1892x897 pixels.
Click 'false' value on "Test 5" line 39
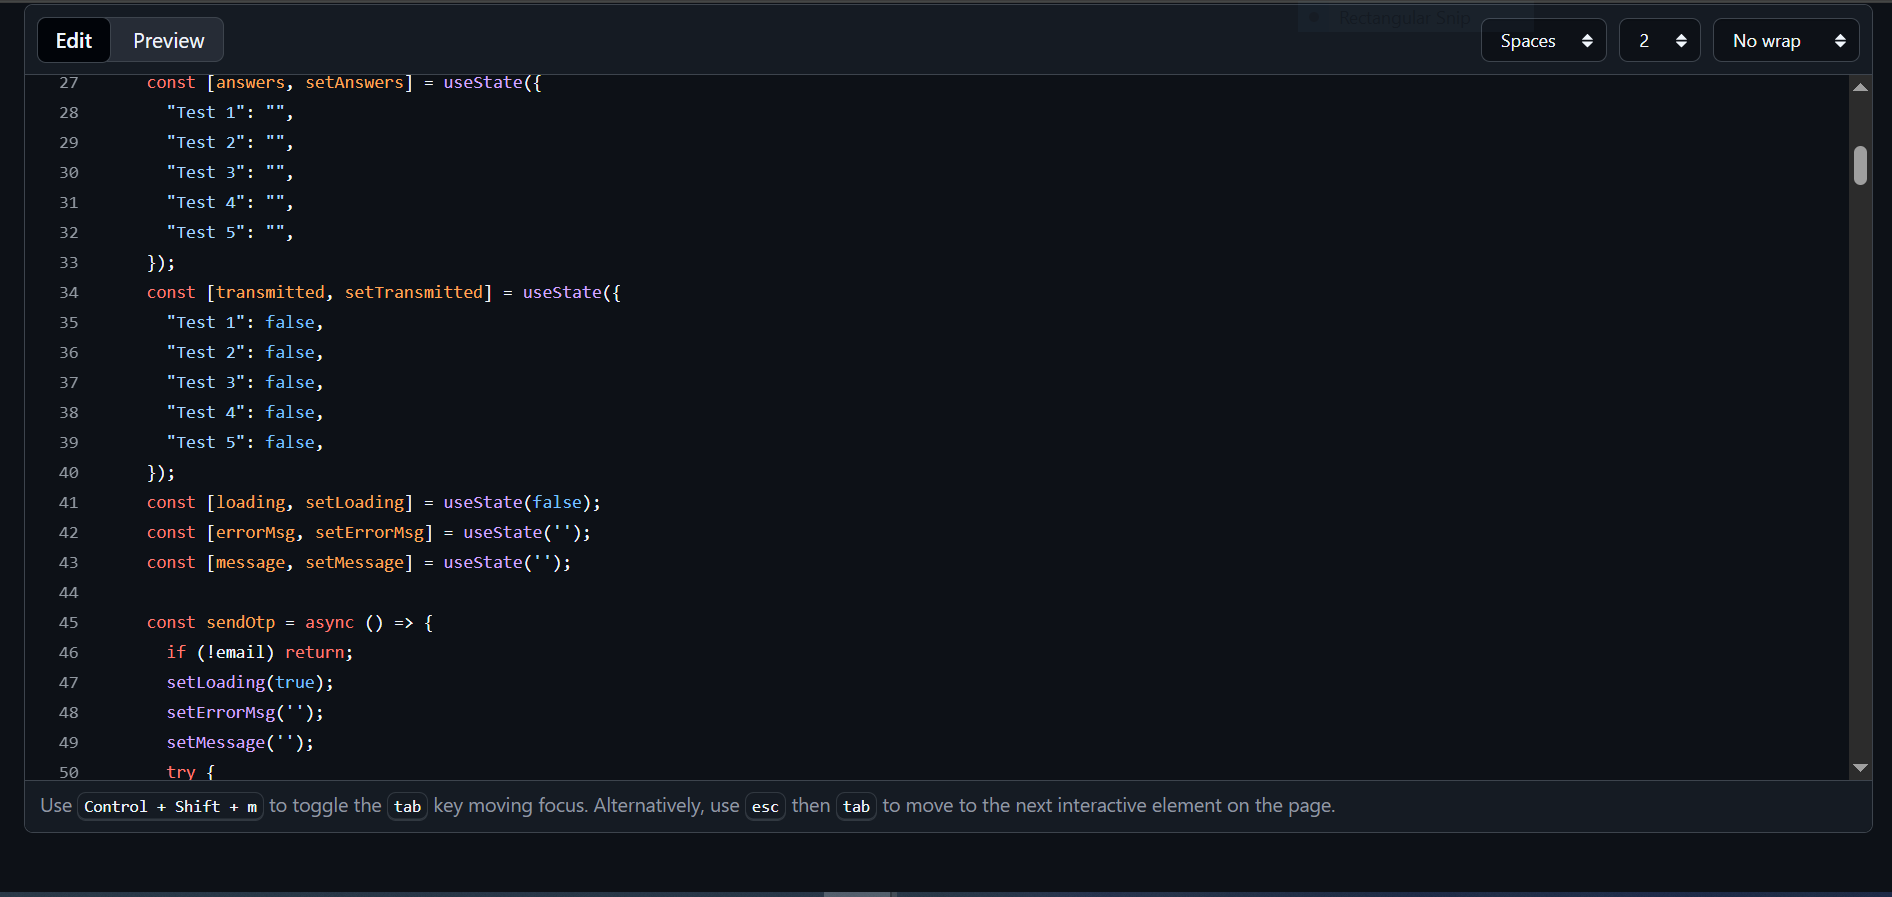coord(290,443)
